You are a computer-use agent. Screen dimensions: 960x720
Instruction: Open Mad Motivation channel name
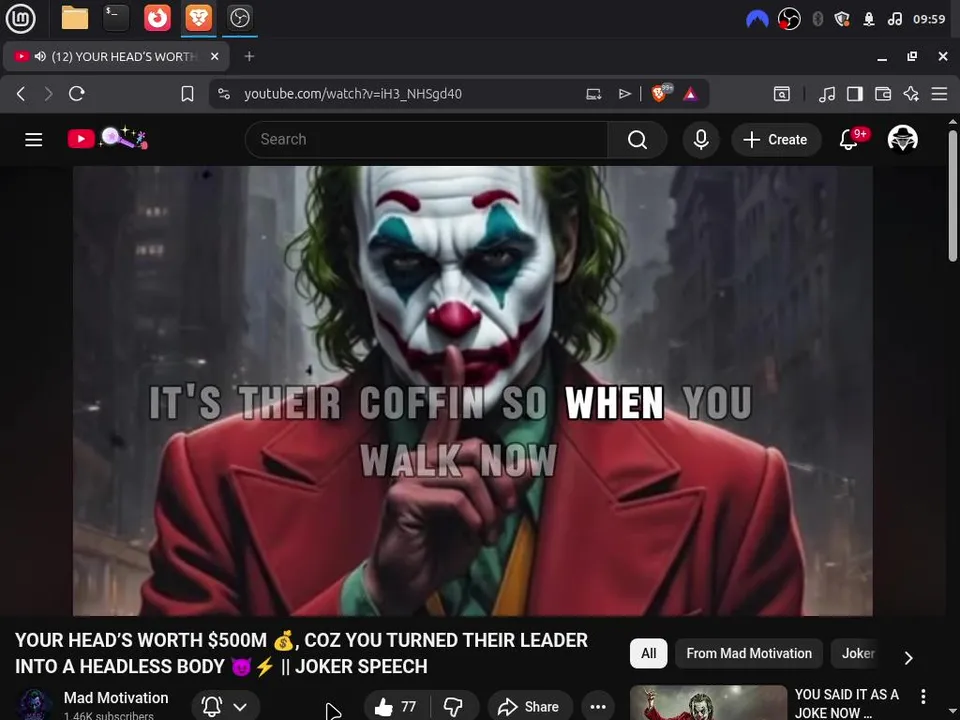116,697
